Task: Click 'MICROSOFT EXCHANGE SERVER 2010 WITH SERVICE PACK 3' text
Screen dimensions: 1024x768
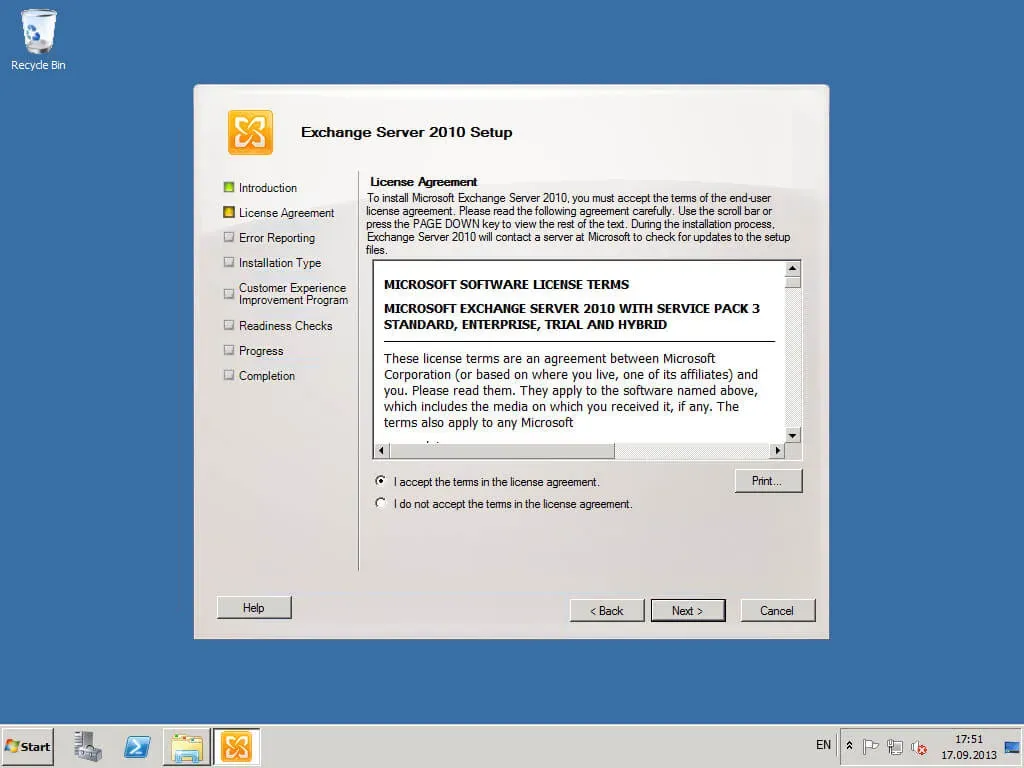Action: point(571,308)
